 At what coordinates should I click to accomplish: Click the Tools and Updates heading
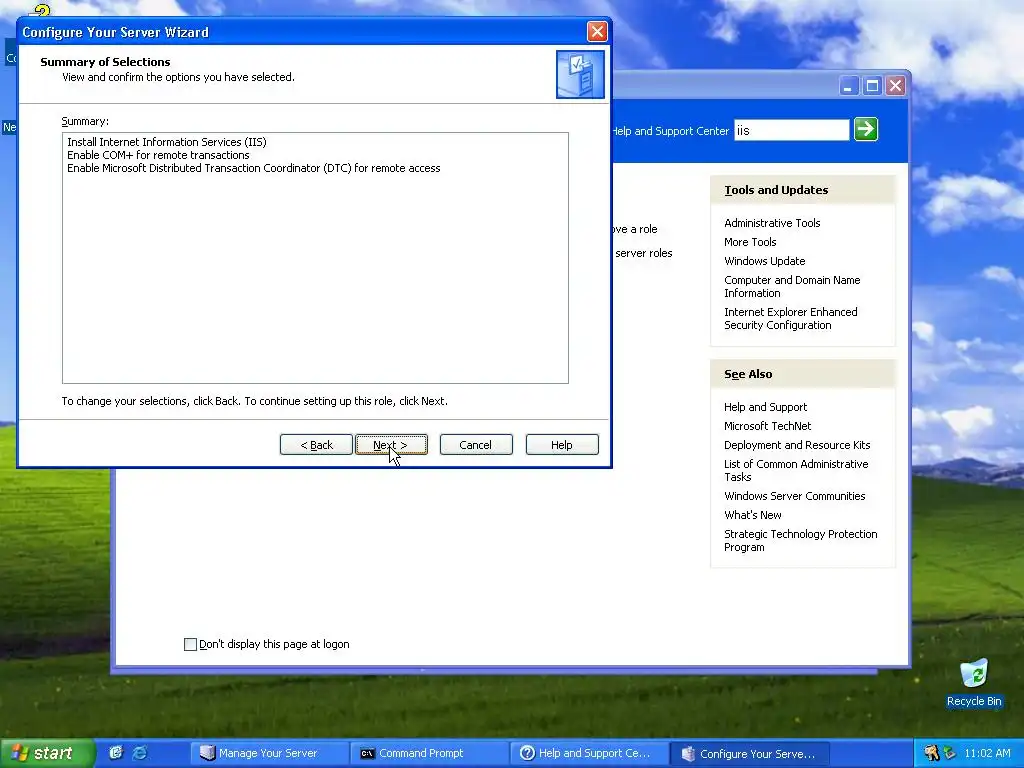pos(776,190)
